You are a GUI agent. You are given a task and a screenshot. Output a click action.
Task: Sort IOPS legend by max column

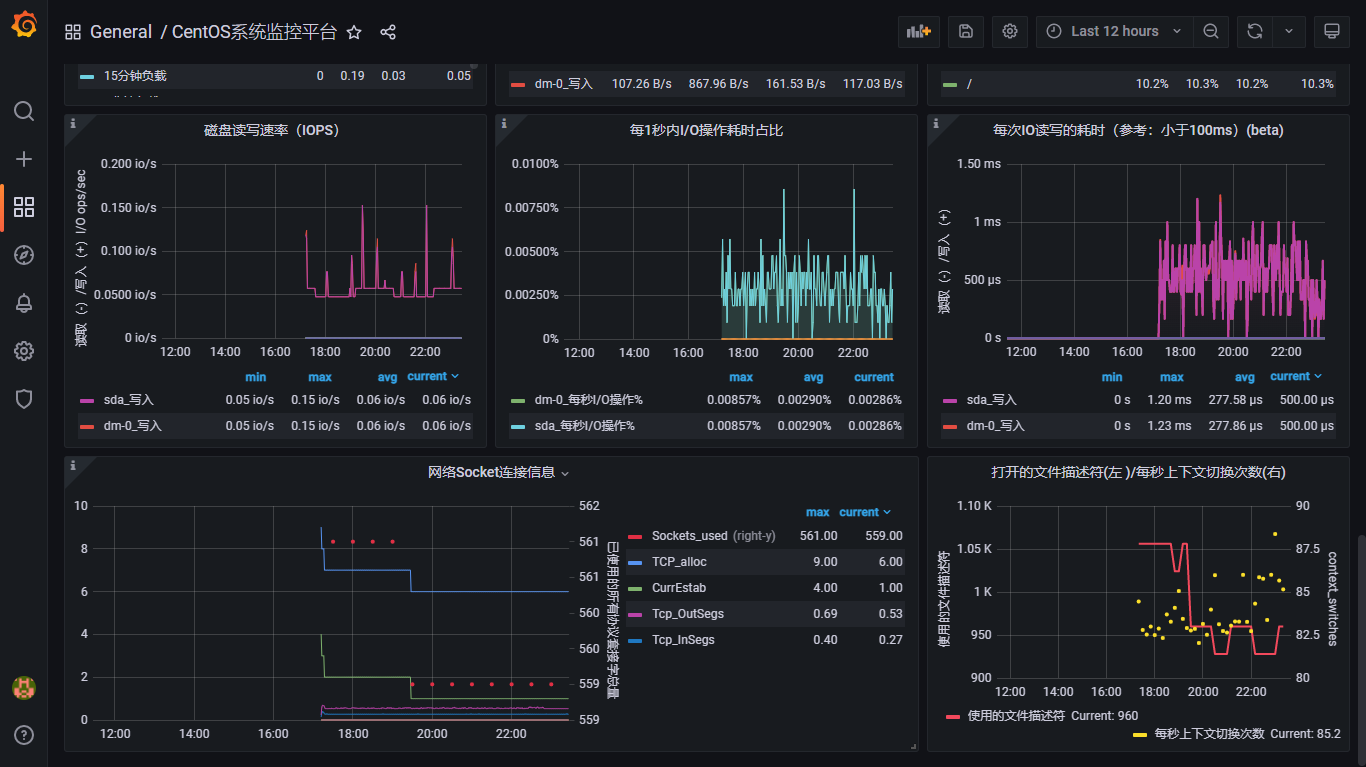tap(320, 377)
